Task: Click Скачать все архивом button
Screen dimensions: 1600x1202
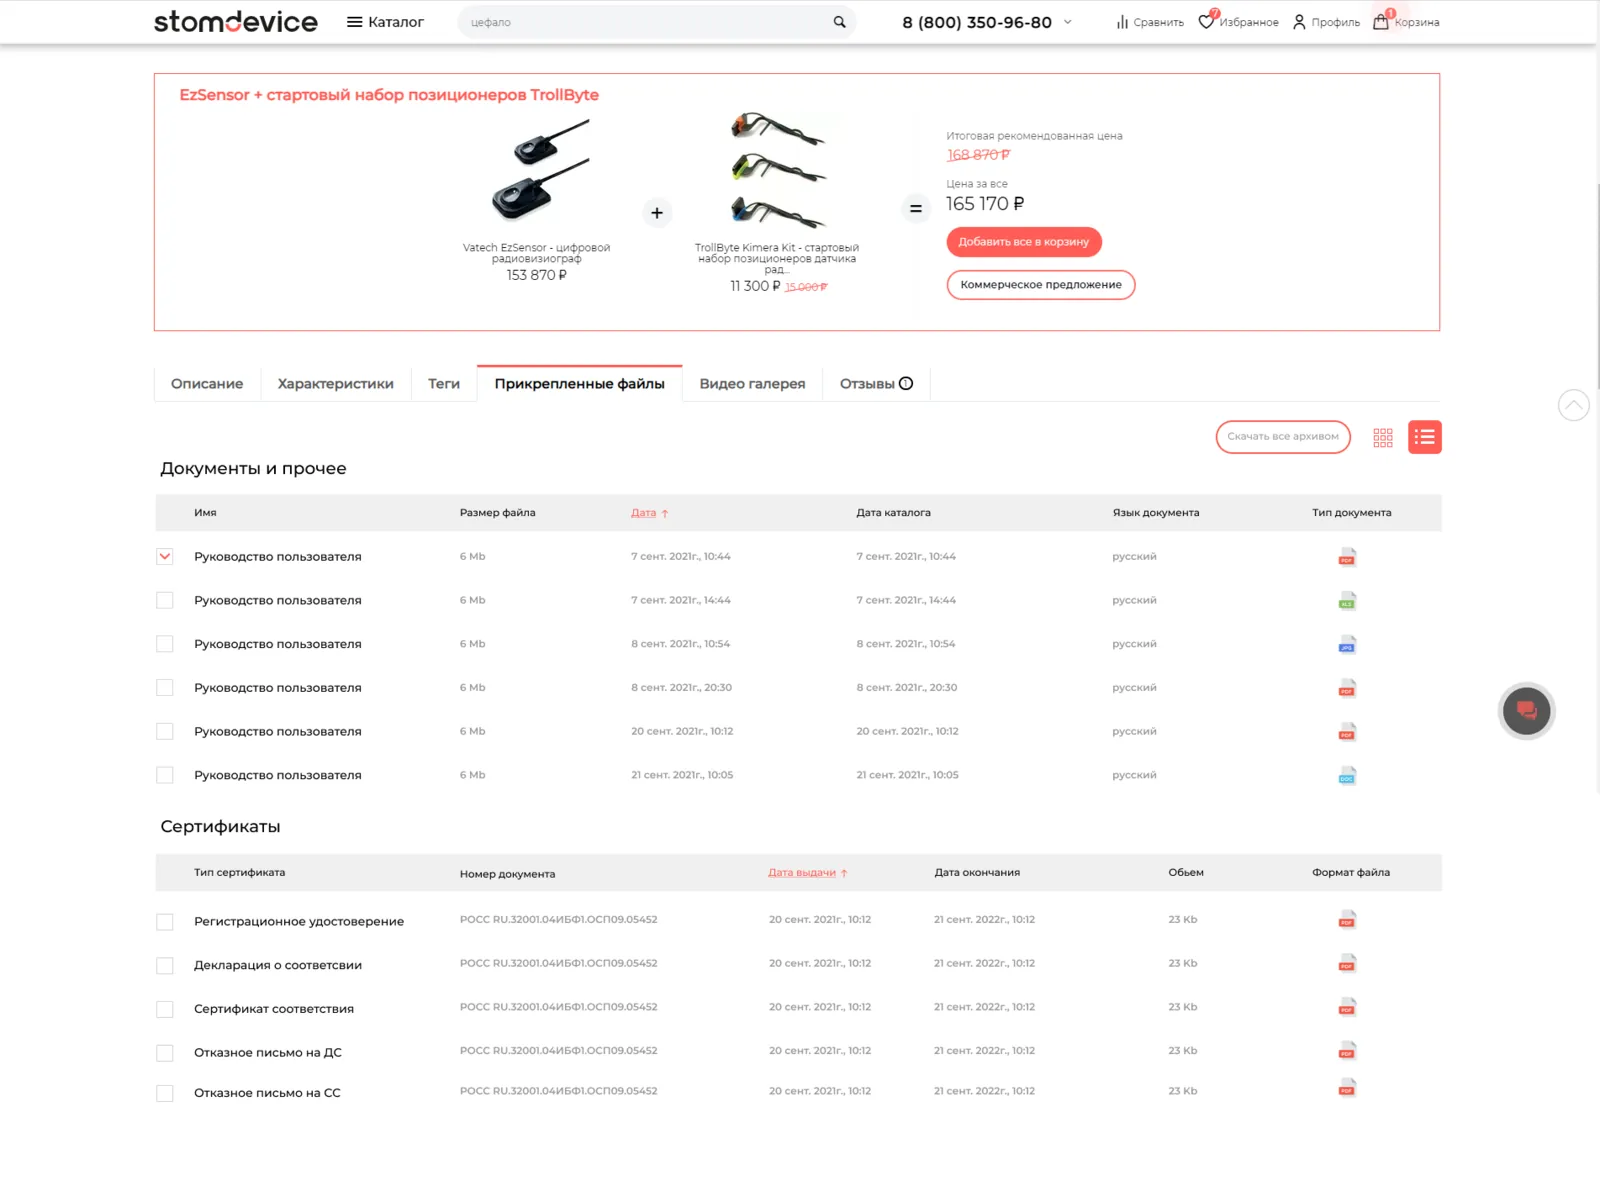Action: [1283, 437]
